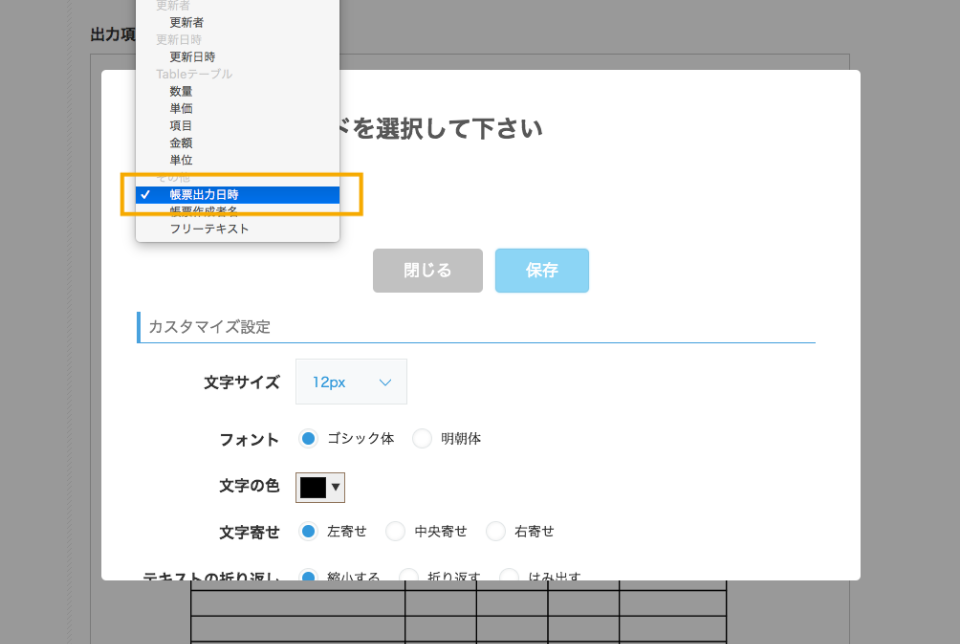The image size is (960, 644).
Task: Choose 帳票作成者名 from the list
Action: [x=204, y=211]
